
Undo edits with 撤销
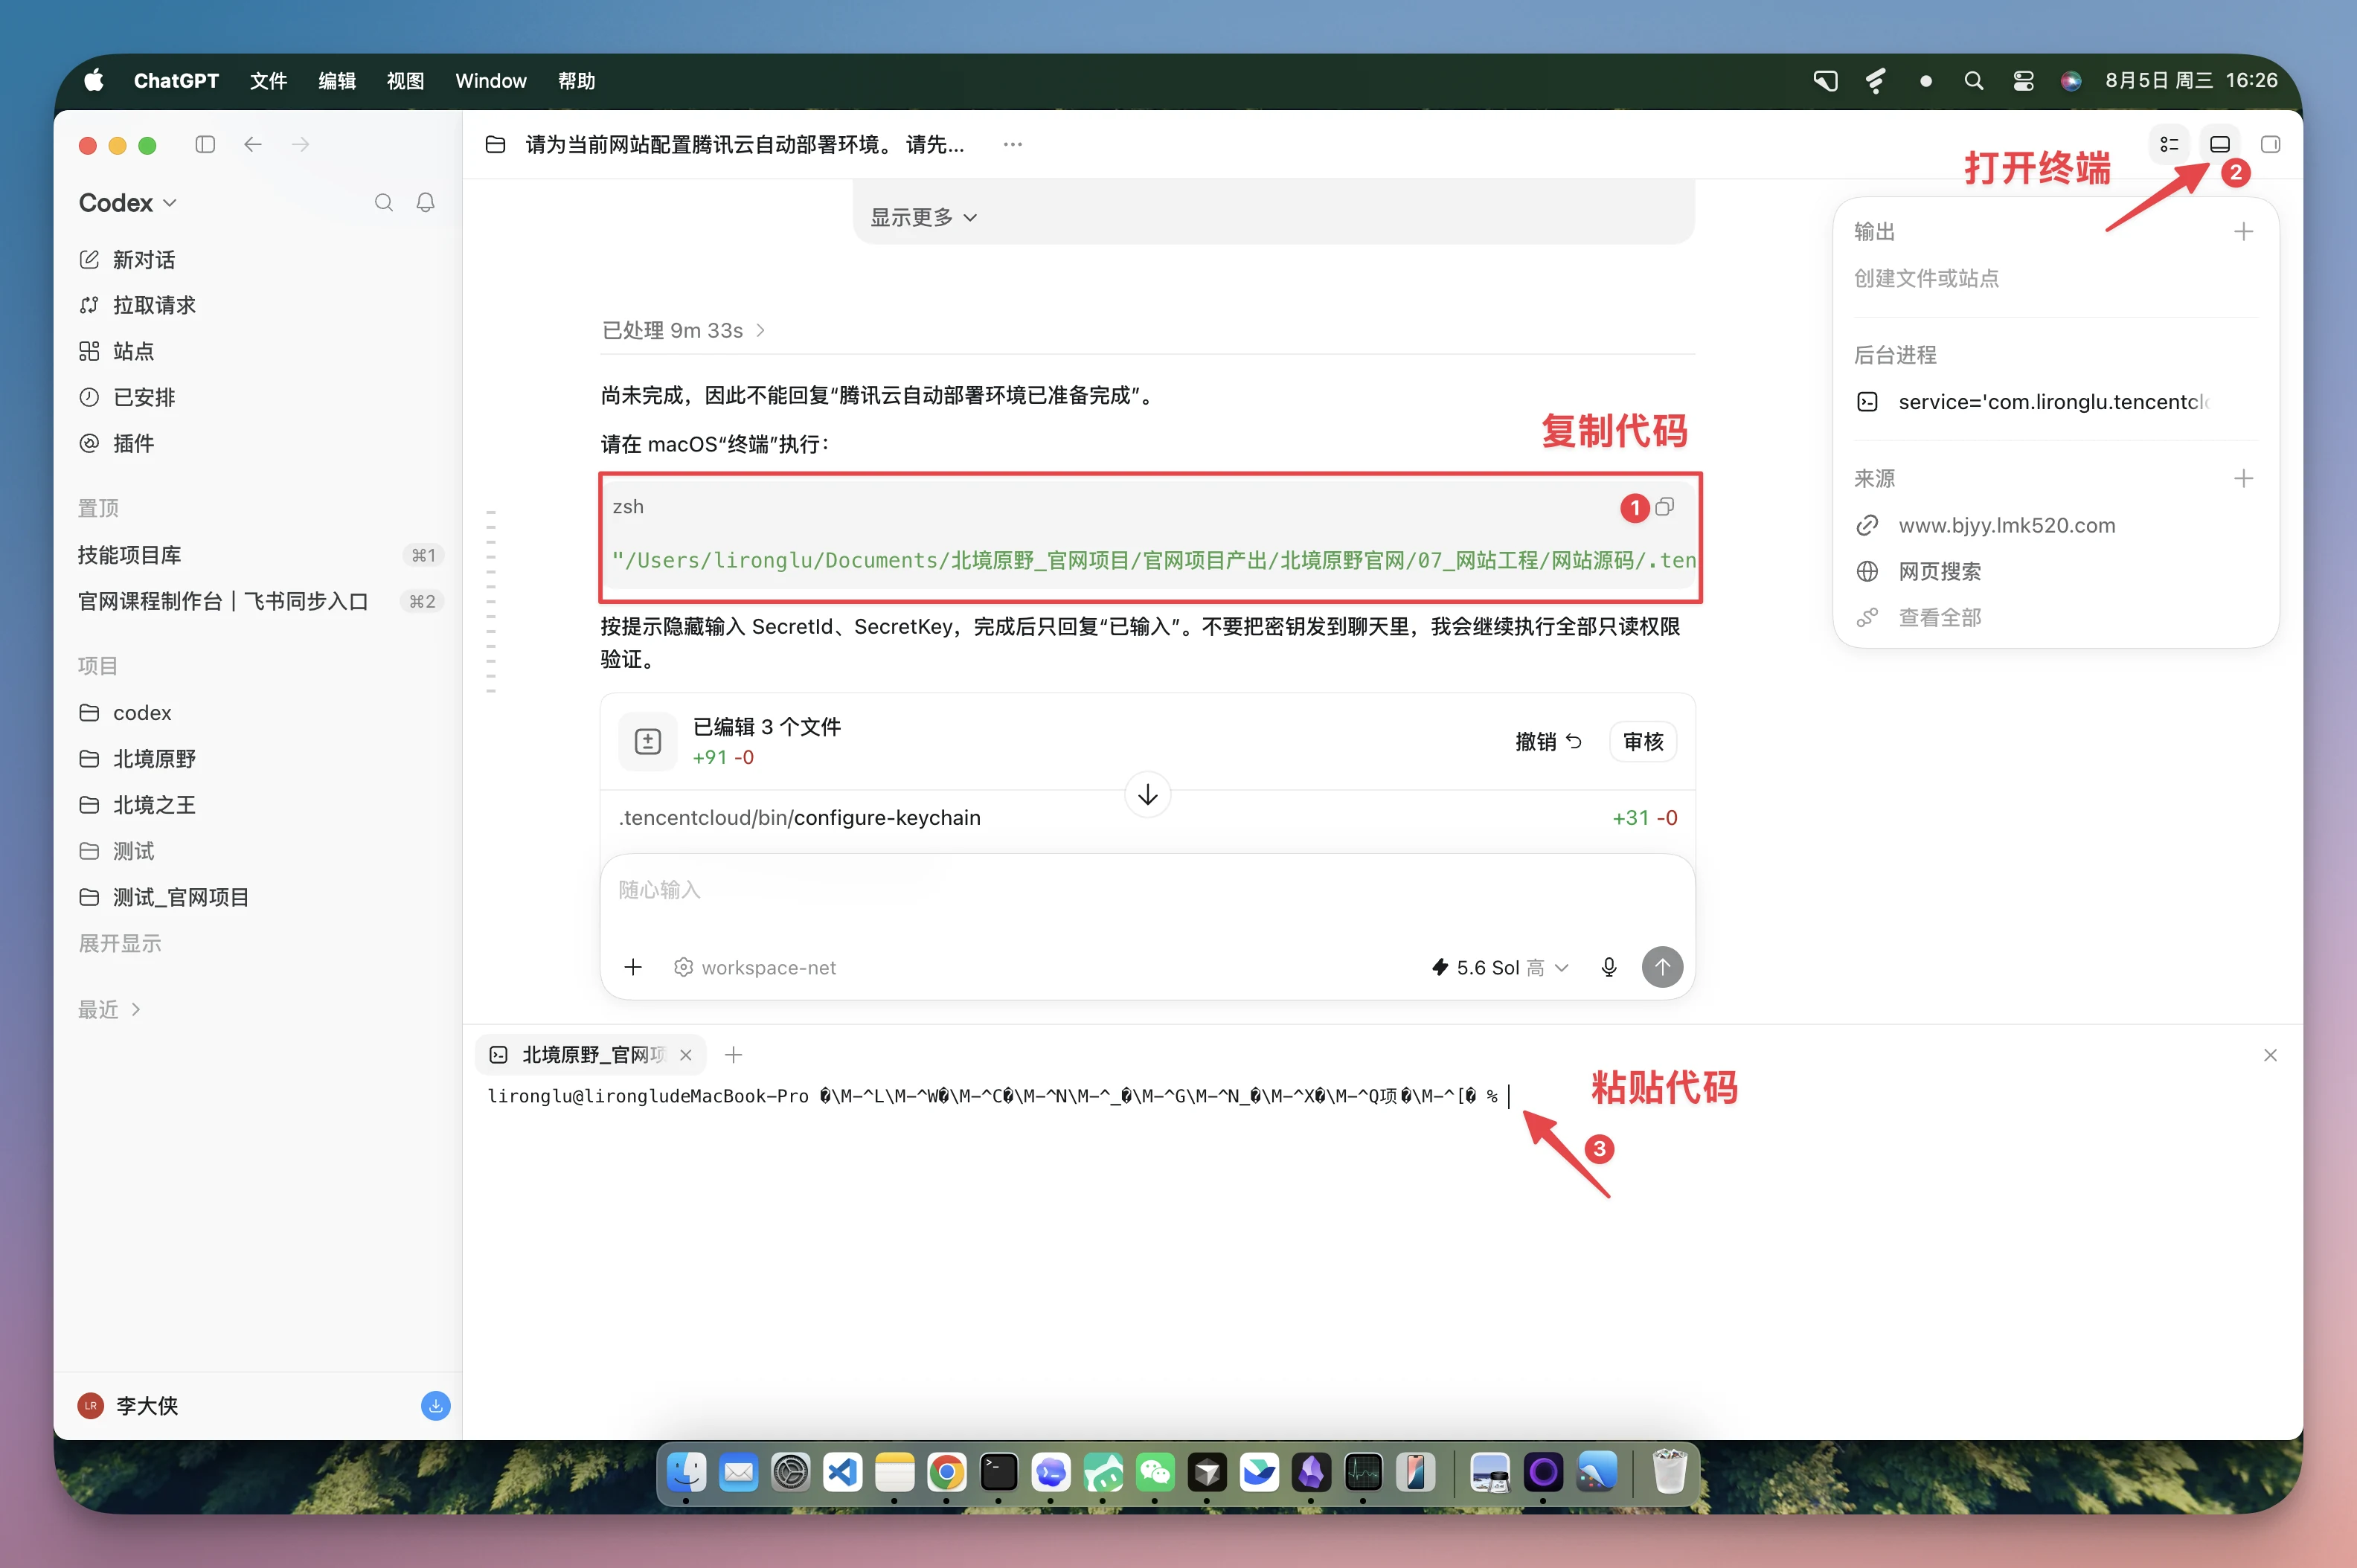point(1548,742)
